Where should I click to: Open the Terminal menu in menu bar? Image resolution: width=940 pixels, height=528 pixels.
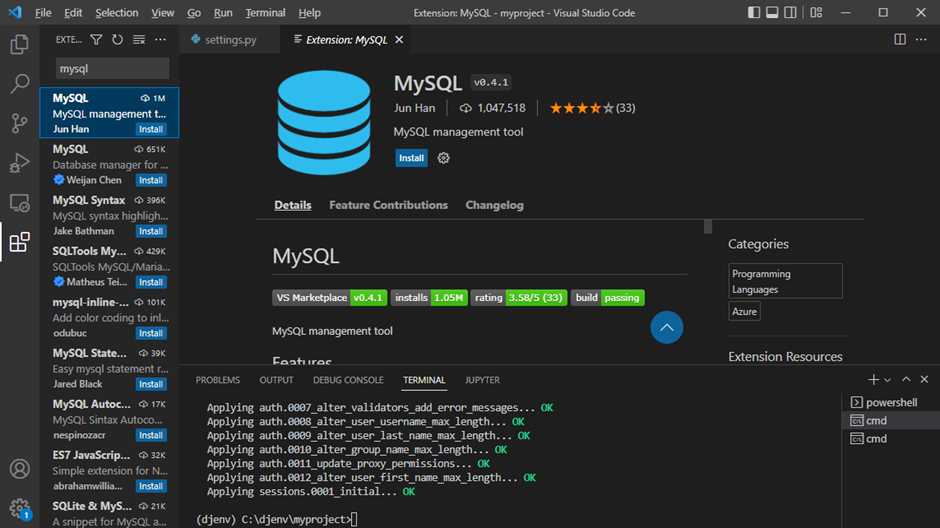[265, 13]
